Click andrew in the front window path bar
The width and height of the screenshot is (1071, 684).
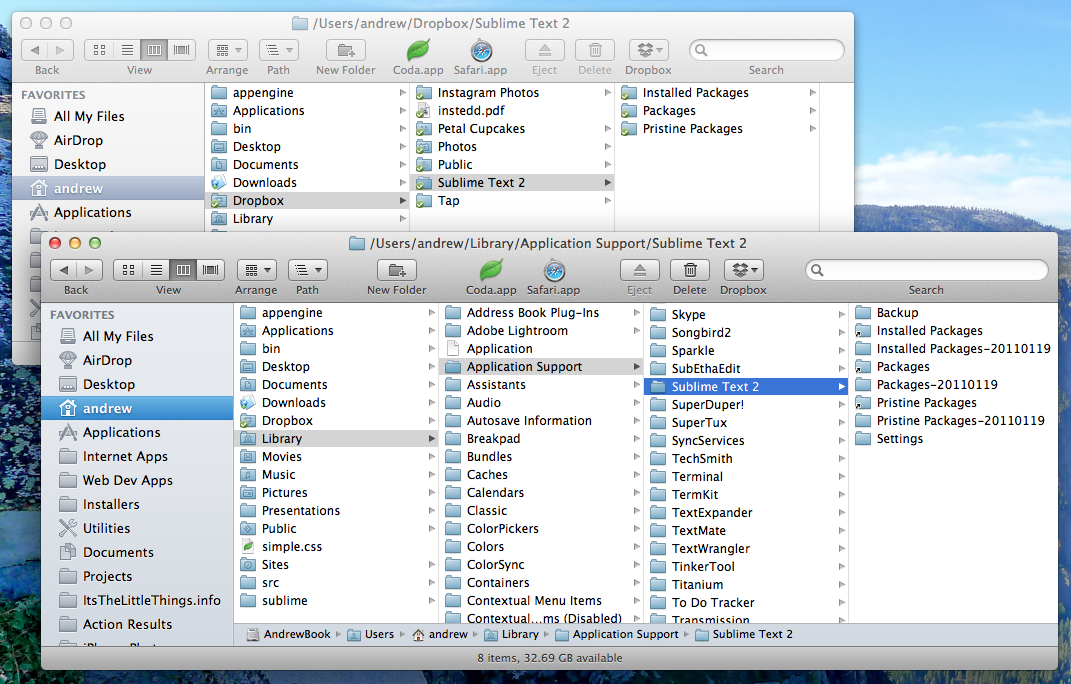(x=441, y=635)
